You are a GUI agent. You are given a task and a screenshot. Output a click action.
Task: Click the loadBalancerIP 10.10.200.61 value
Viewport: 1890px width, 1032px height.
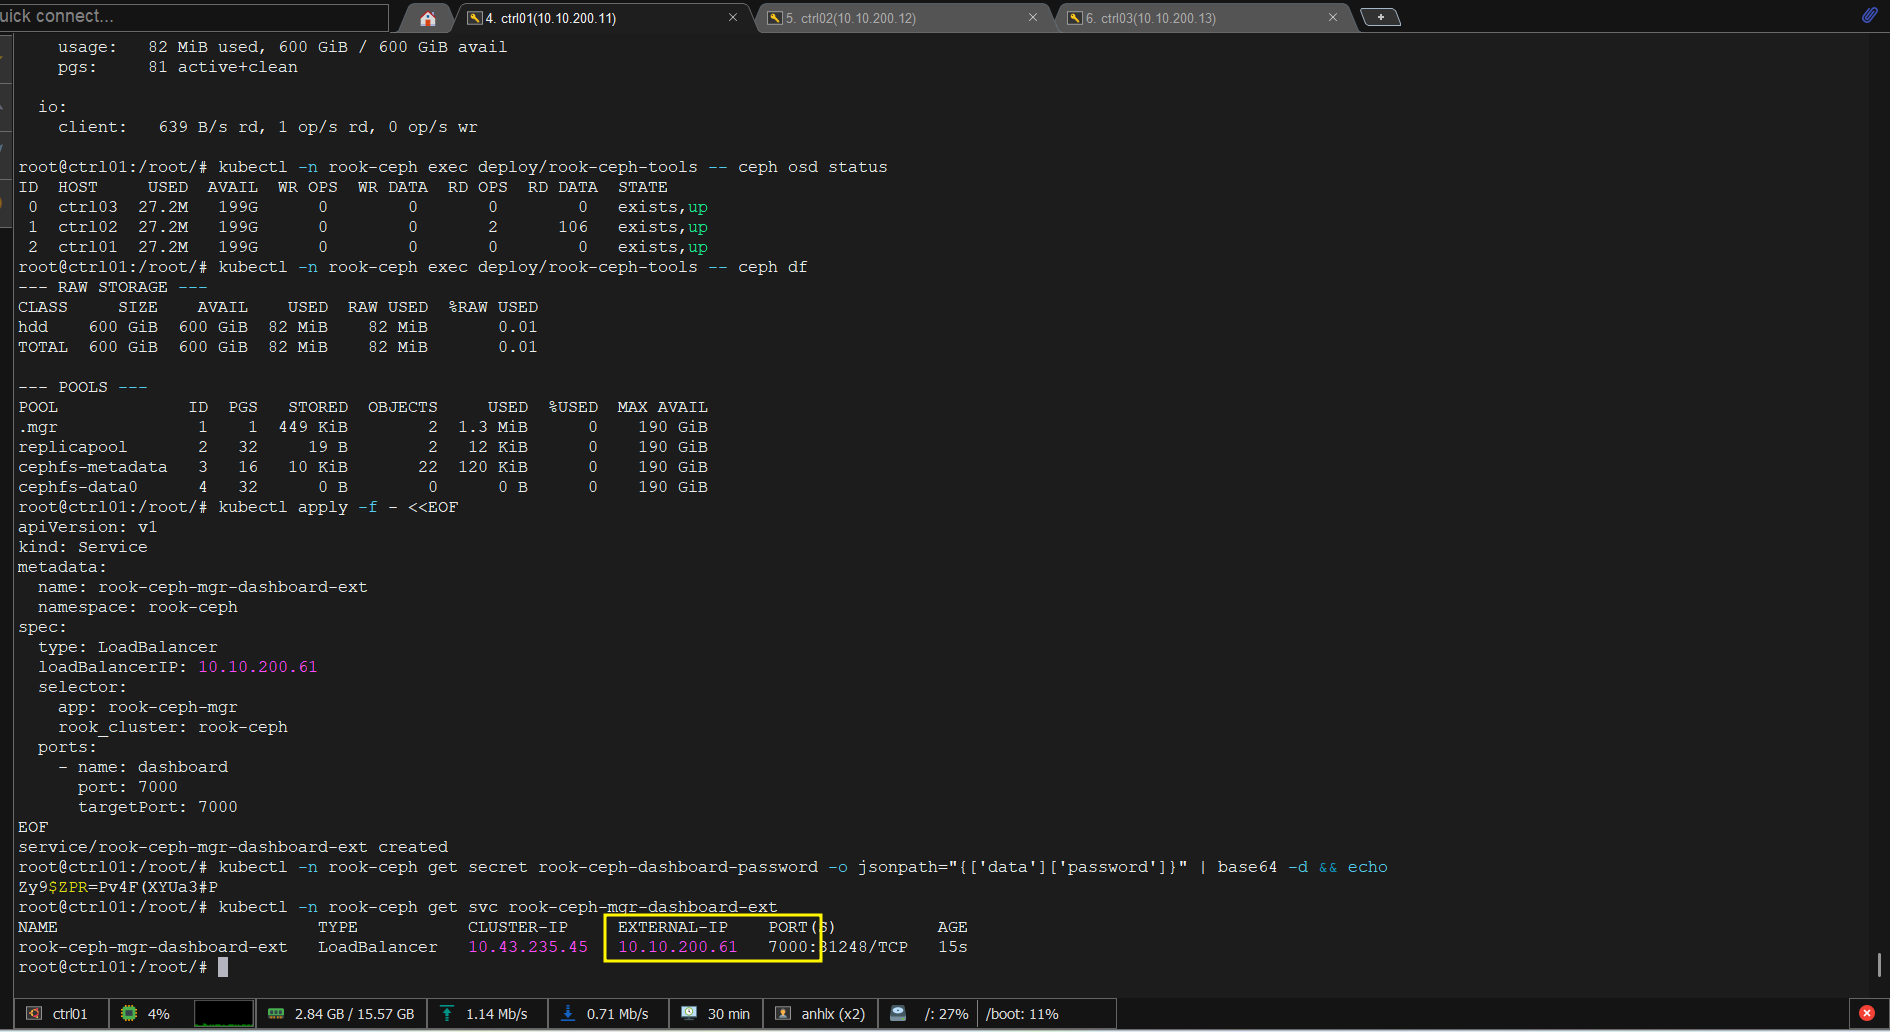point(257,667)
